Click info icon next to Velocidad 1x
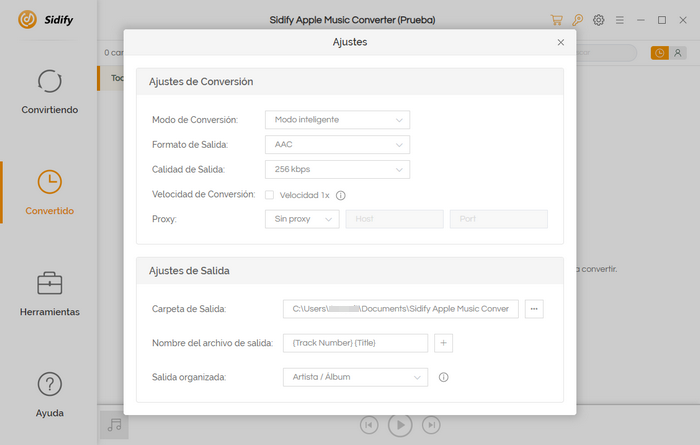This screenshot has width=700, height=445. click(341, 195)
